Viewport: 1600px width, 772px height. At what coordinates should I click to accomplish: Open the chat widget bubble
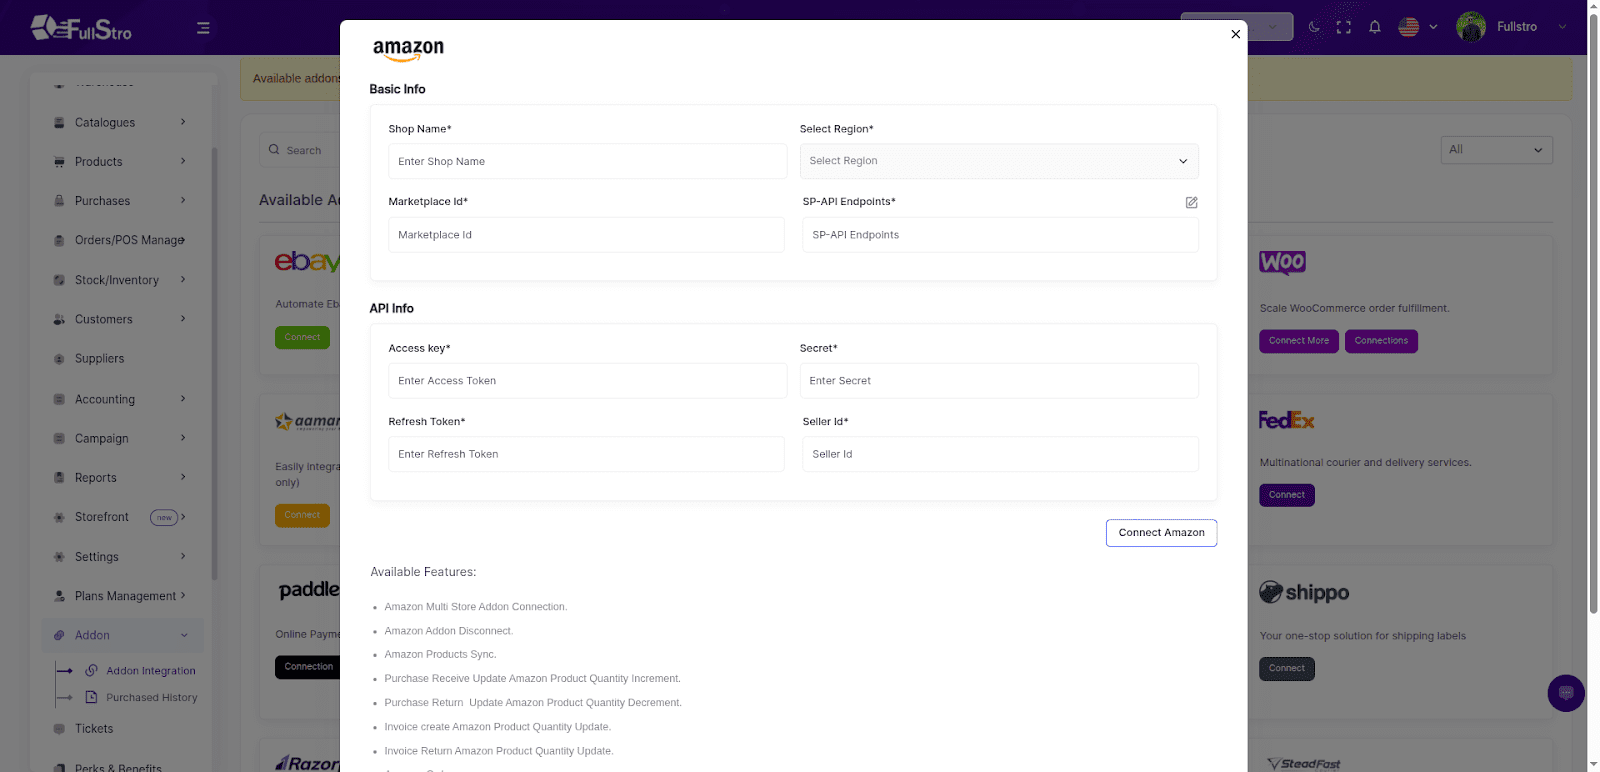point(1566,693)
